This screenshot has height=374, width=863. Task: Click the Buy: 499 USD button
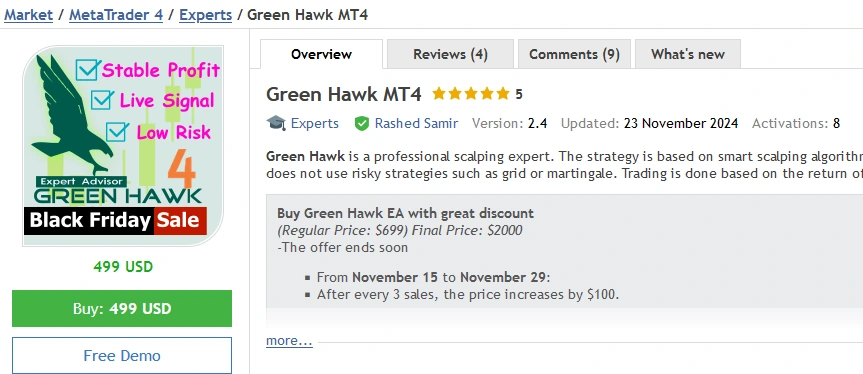click(122, 309)
